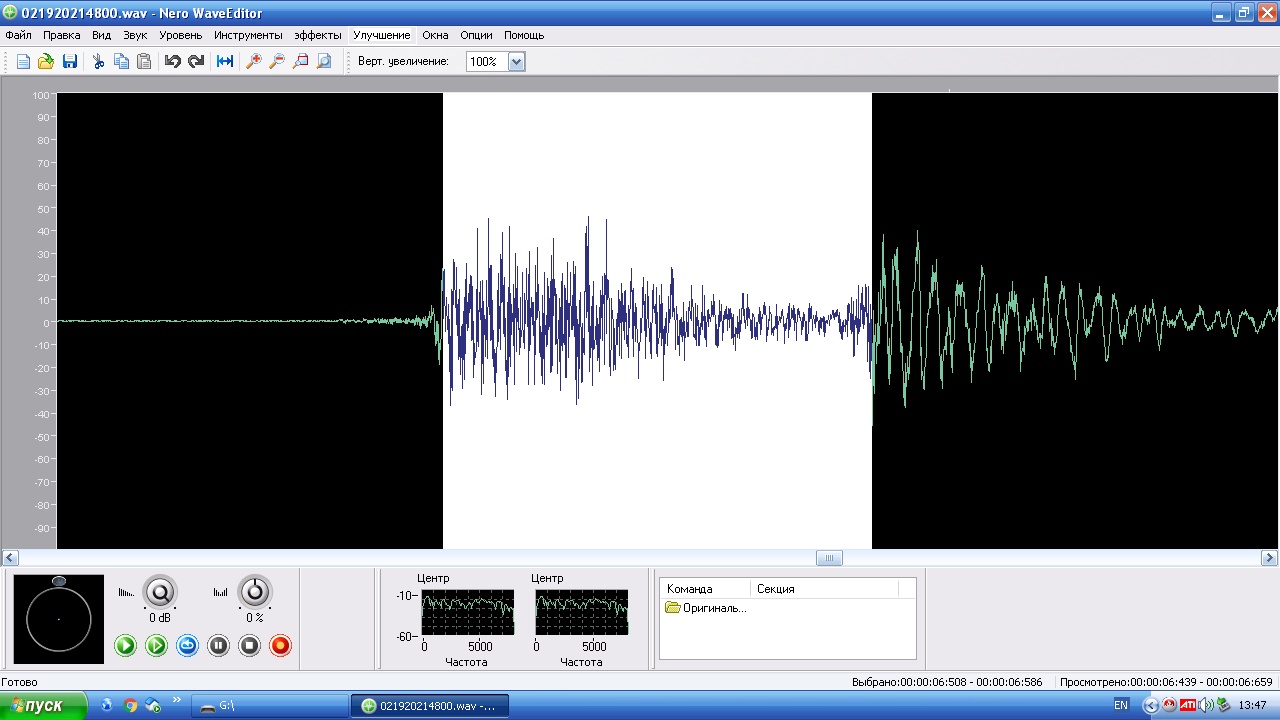Click the Просмотрено time range status text
This screenshot has height=720, width=1280.
pyautogui.click(x=1167, y=682)
